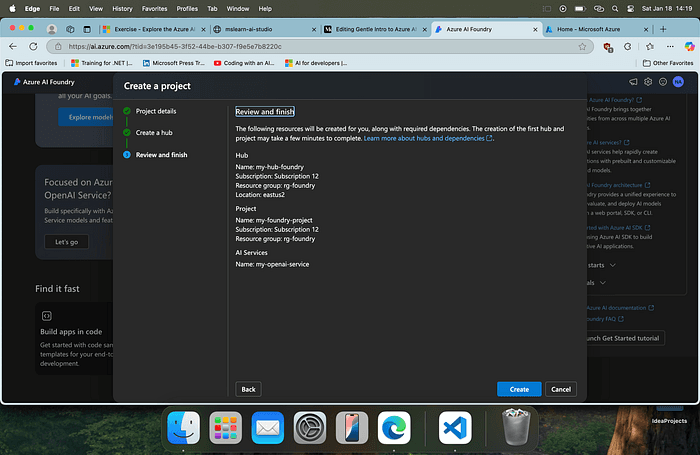Click the Create button
The width and height of the screenshot is (700, 455).
coord(519,389)
